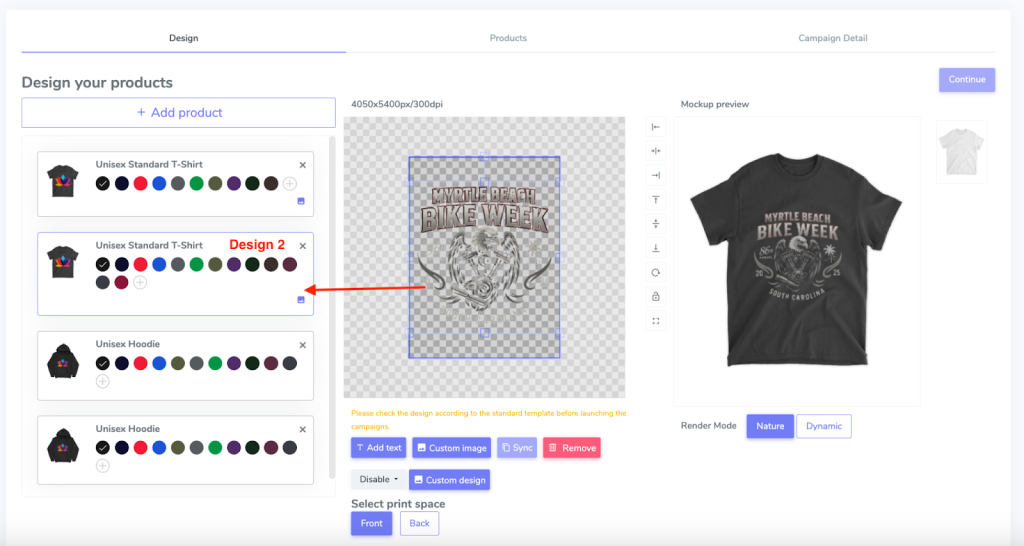Click the Continue button
This screenshot has height=546, width=1024.
coord(967,80)
